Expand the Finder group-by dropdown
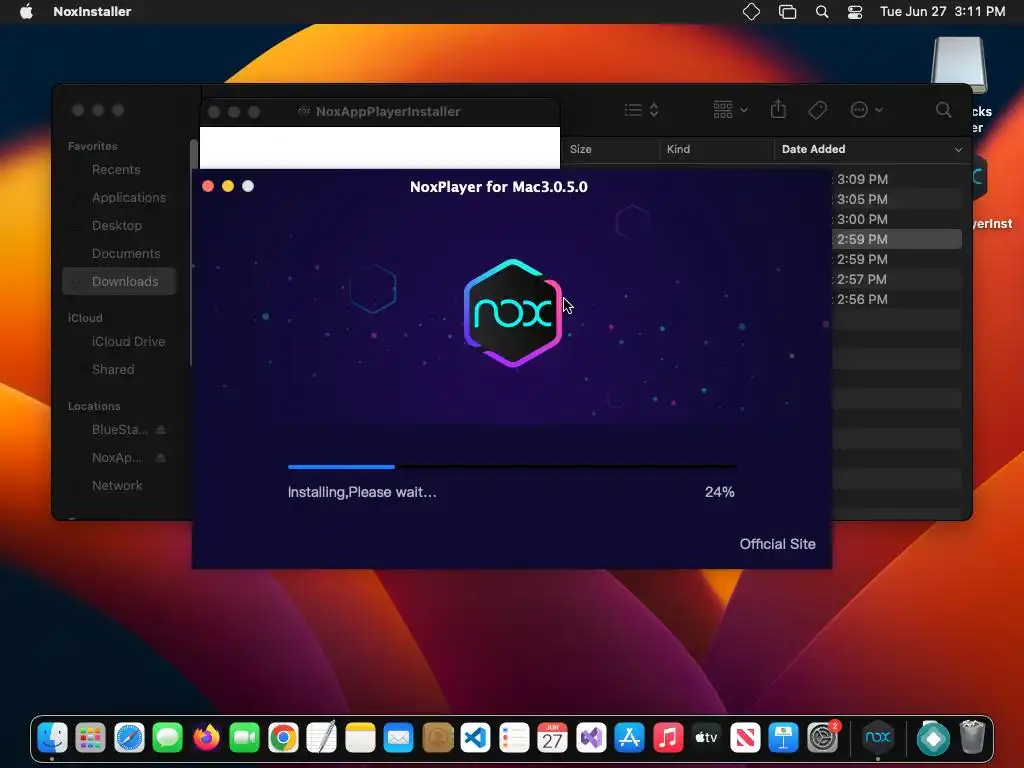 (x=730, y=110)
